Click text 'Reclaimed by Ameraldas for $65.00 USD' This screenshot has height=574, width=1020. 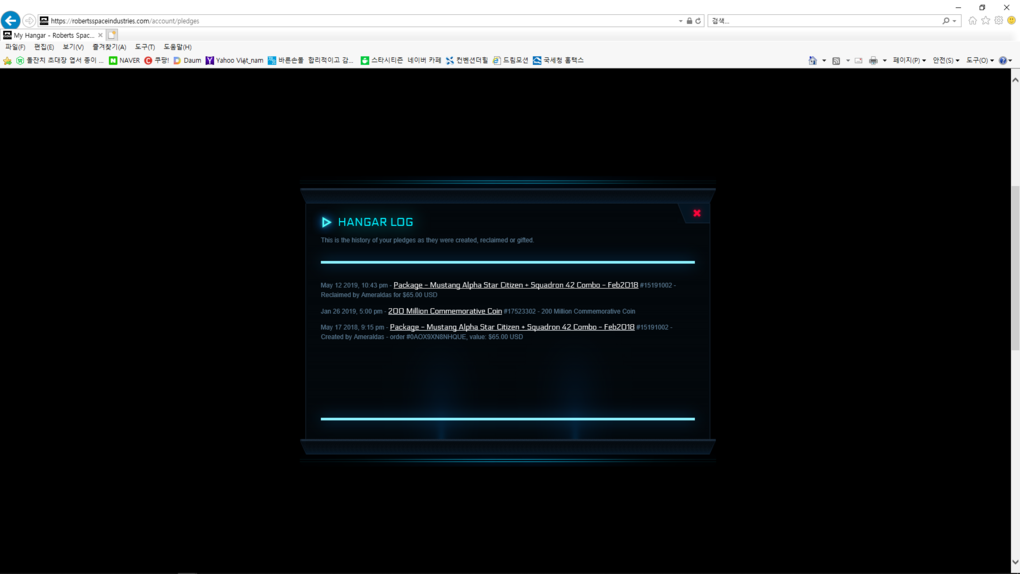(379, 295)
